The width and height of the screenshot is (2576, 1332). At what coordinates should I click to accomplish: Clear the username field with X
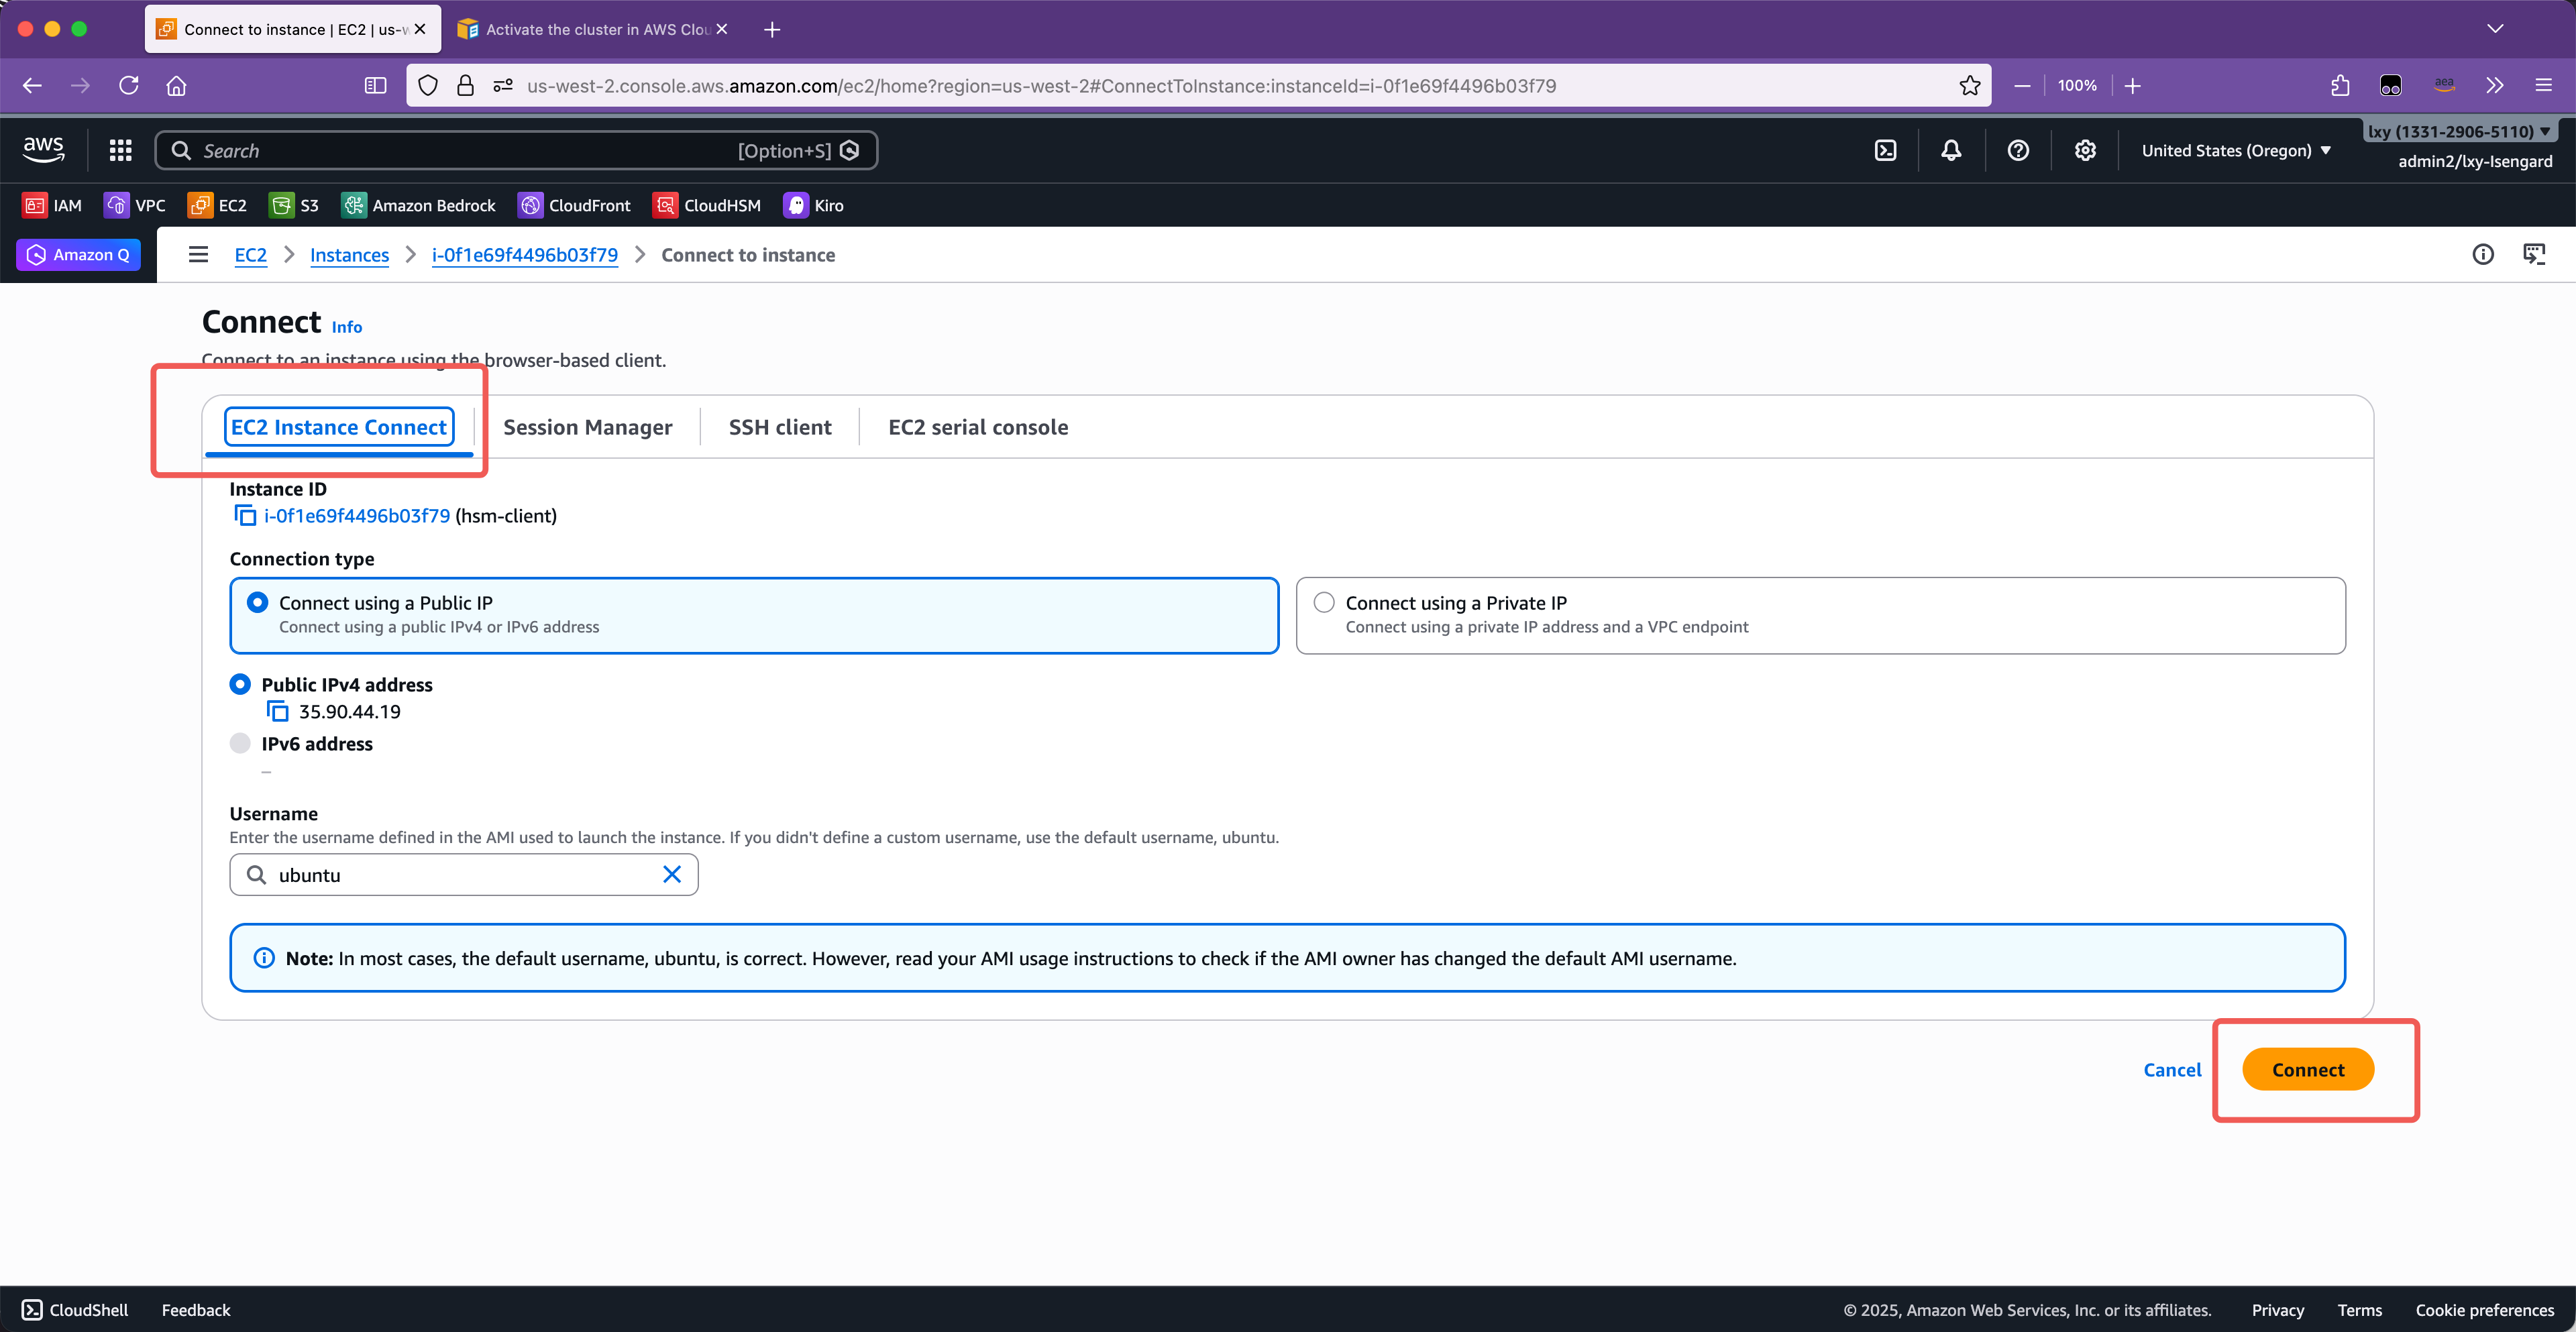point(672,875)
